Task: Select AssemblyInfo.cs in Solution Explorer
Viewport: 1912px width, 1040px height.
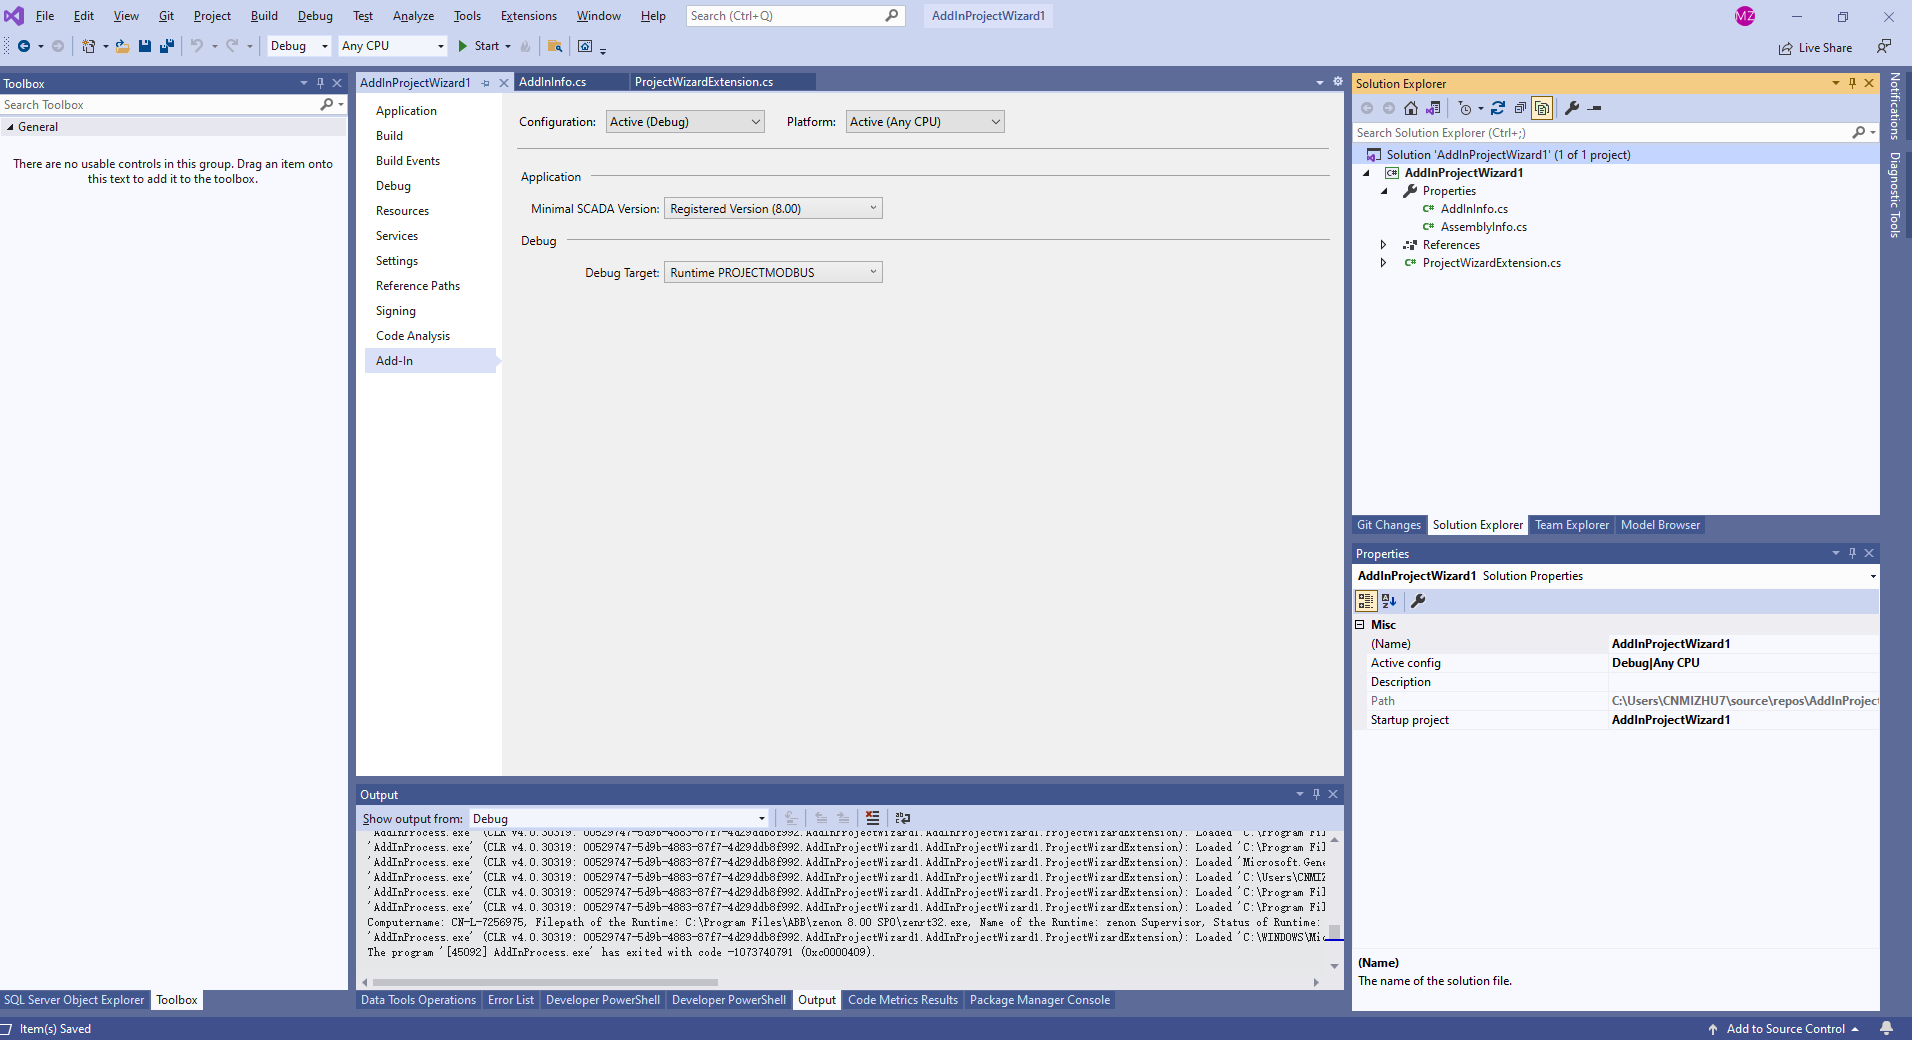Action: pyautogui.click(x=1483, y=227)
